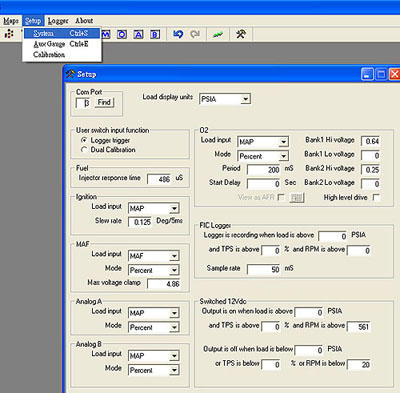Click the grayed Redo arrow icon
The height and width of the screenshot is (393, 400).
195,34
